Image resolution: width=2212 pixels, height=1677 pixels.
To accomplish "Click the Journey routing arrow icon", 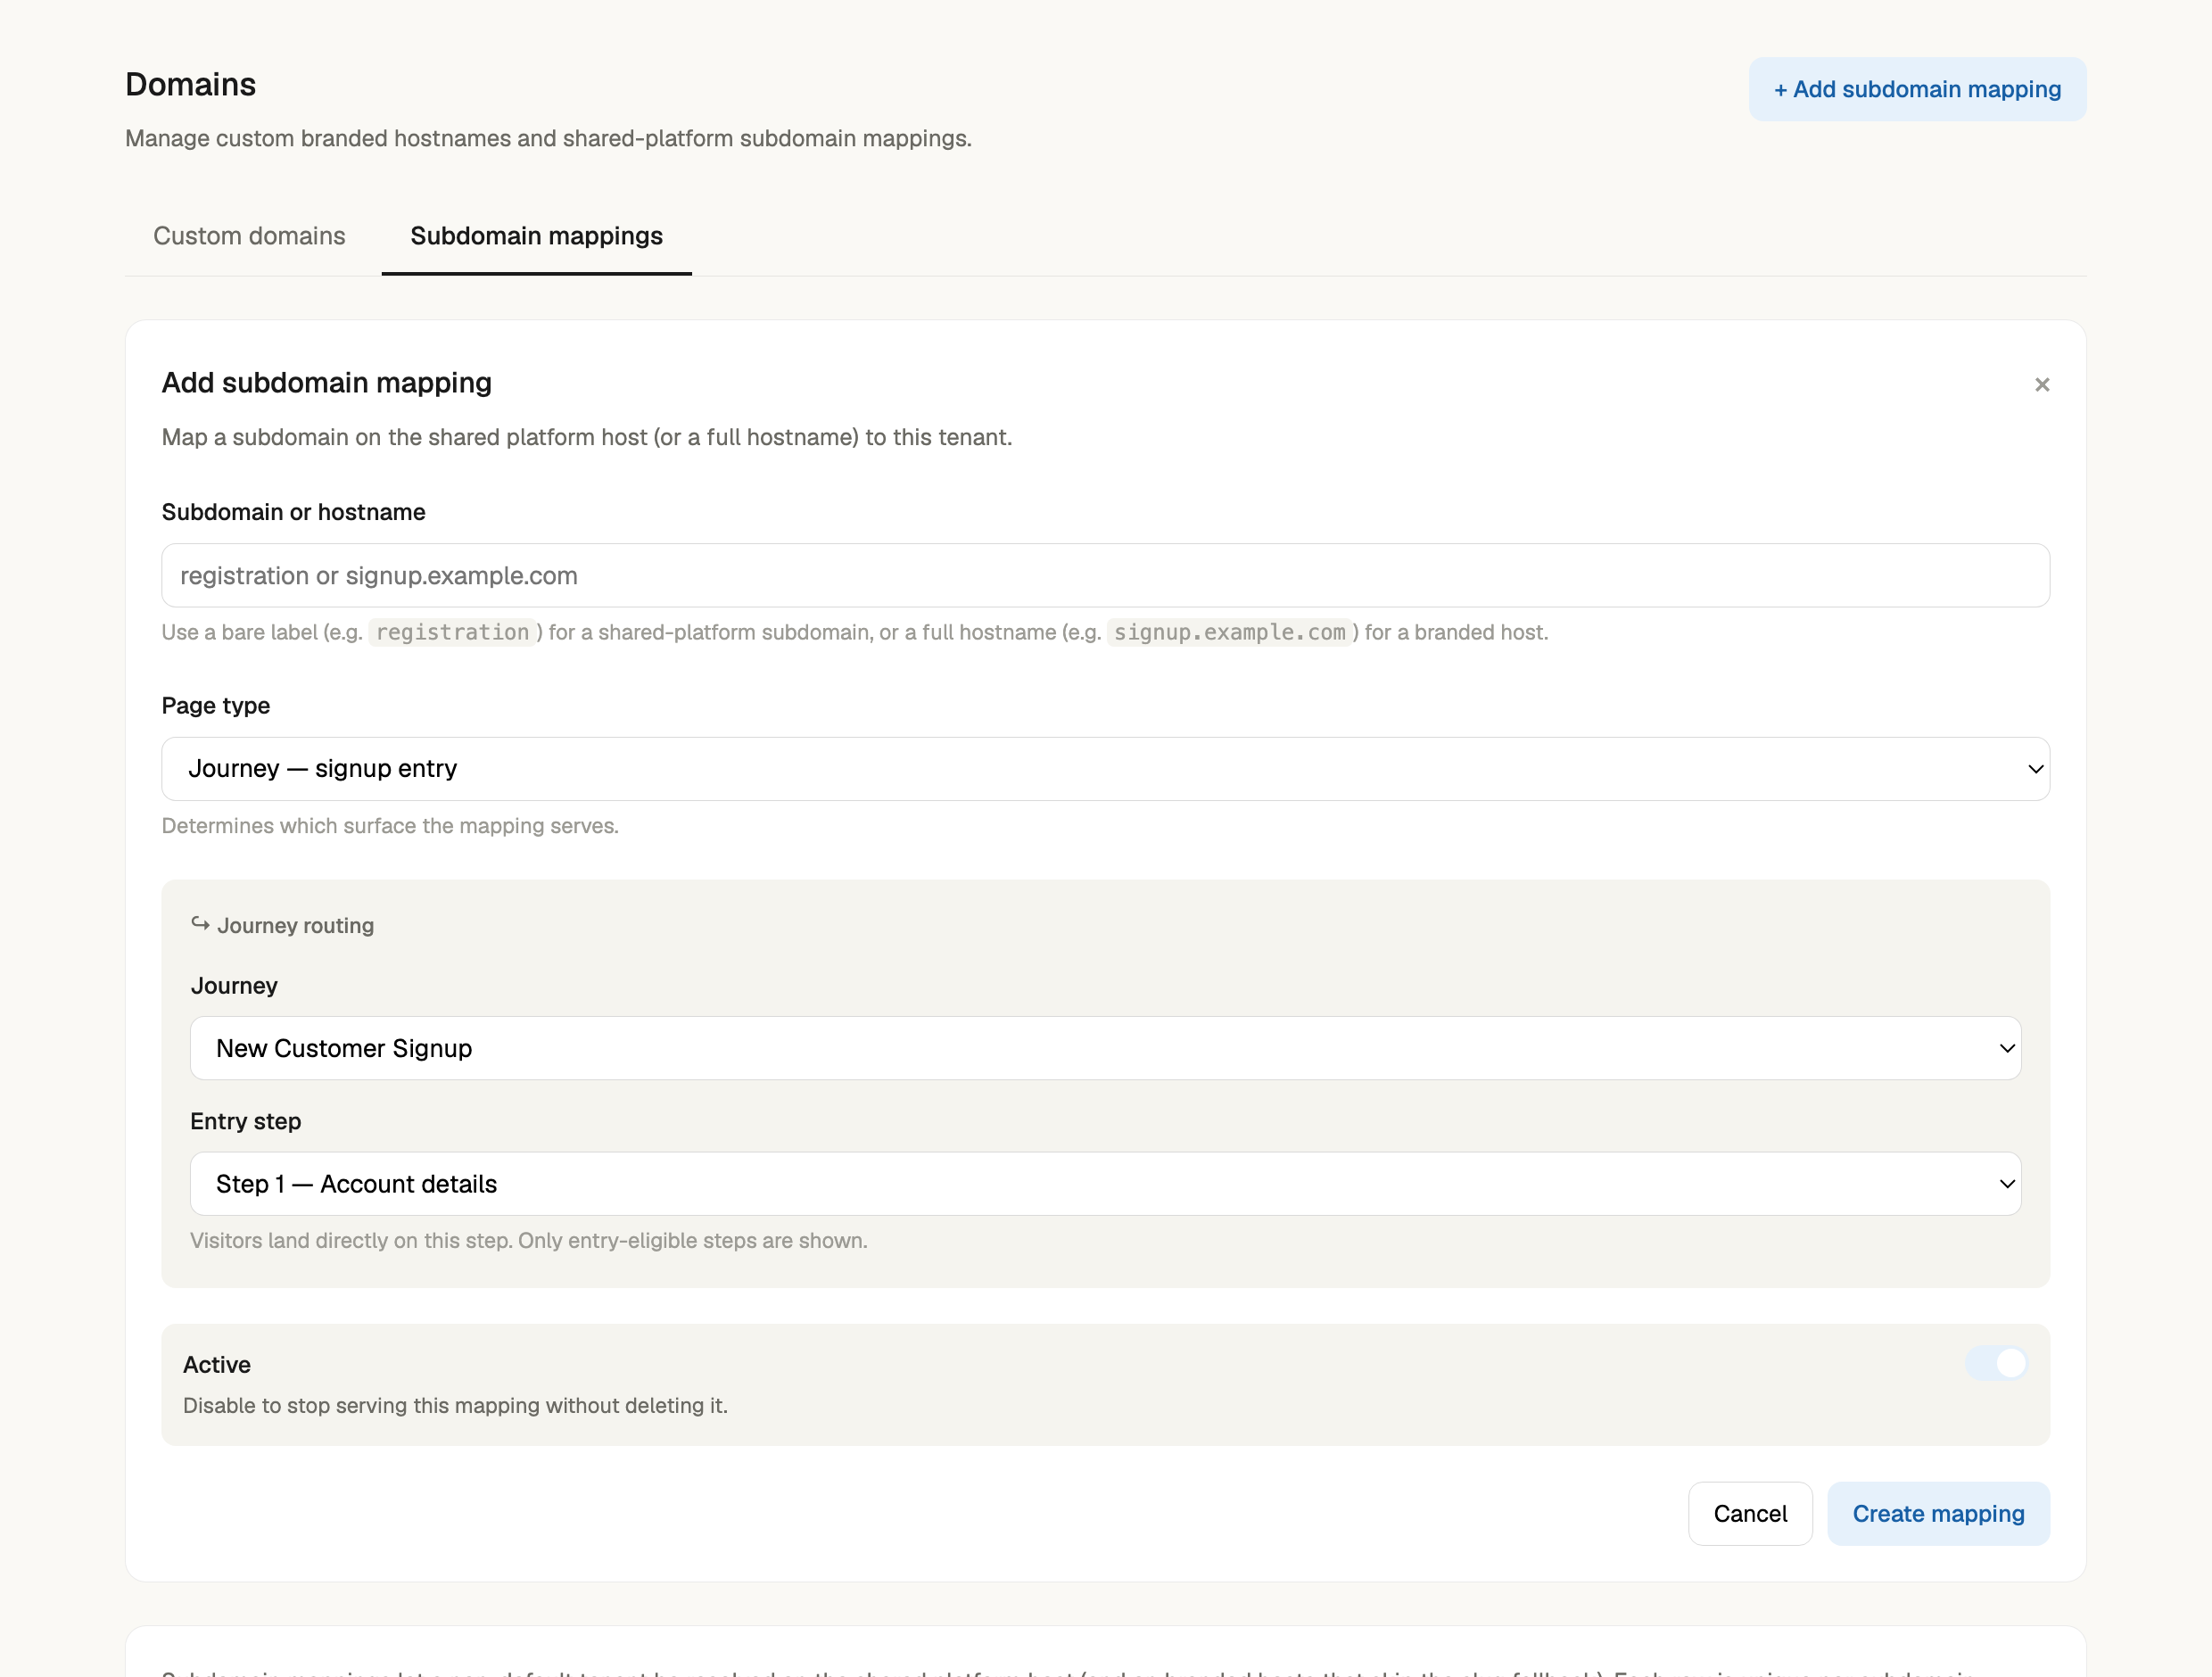I will pyautogui.click(x=200, y=924).
